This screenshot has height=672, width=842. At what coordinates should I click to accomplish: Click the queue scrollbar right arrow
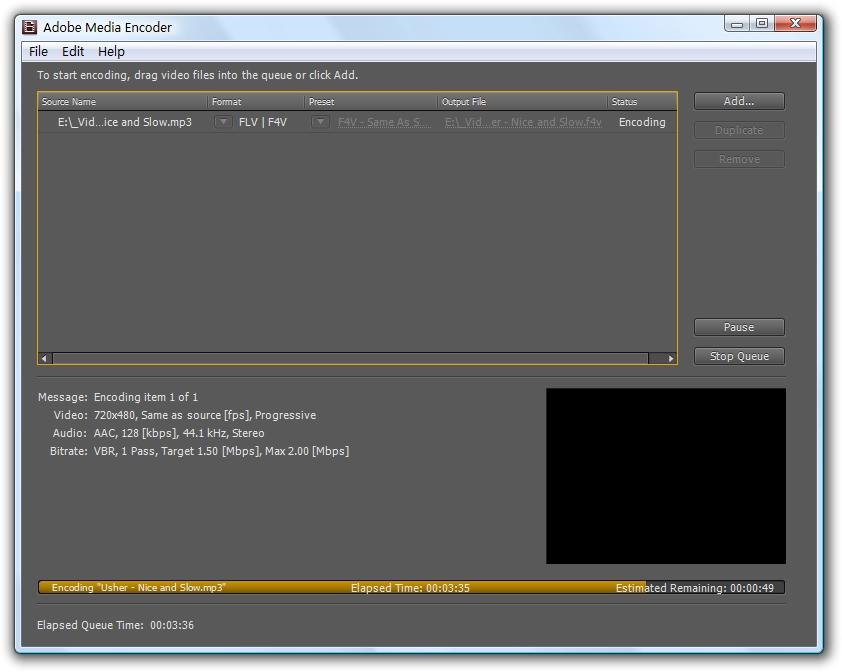[x=670, y=358]
